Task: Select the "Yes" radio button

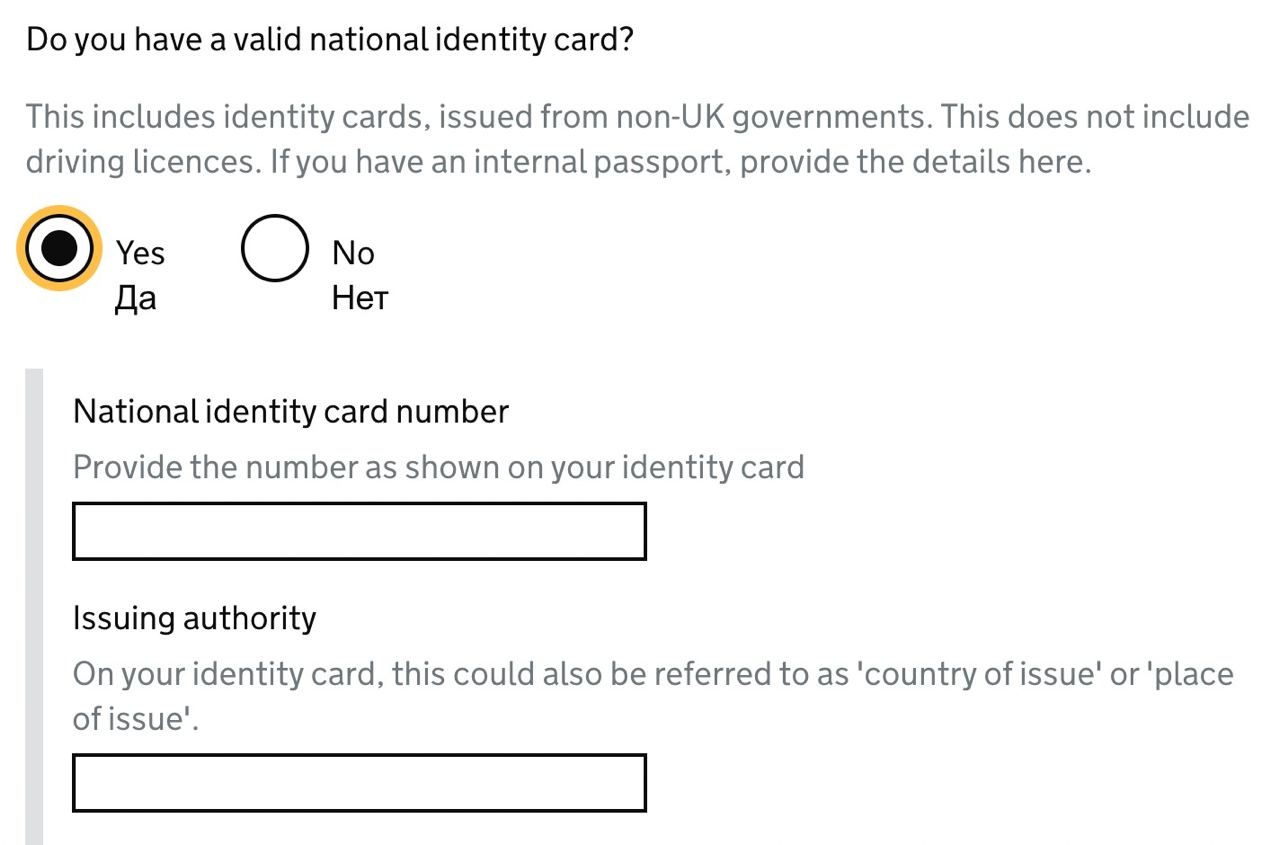Action: pyautogui.click(x=60, y=249)
